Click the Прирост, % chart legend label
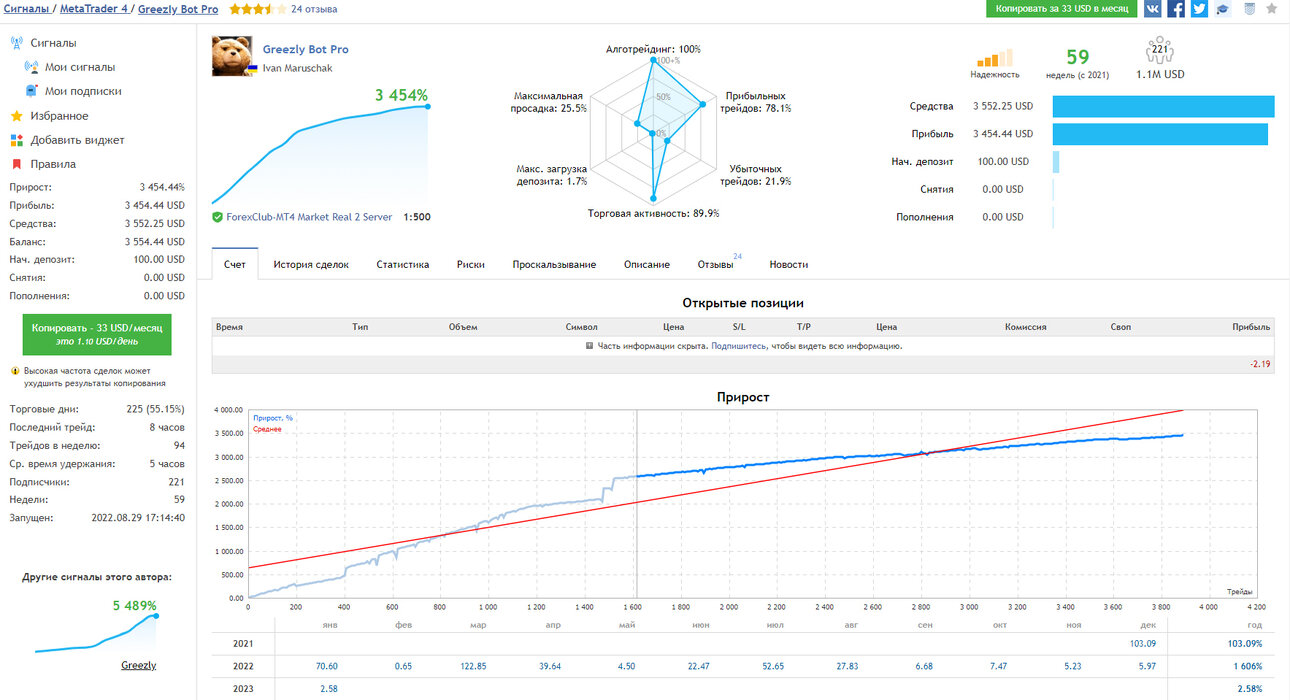Viewport: 1290px width, 700px height. click(273, 418)
